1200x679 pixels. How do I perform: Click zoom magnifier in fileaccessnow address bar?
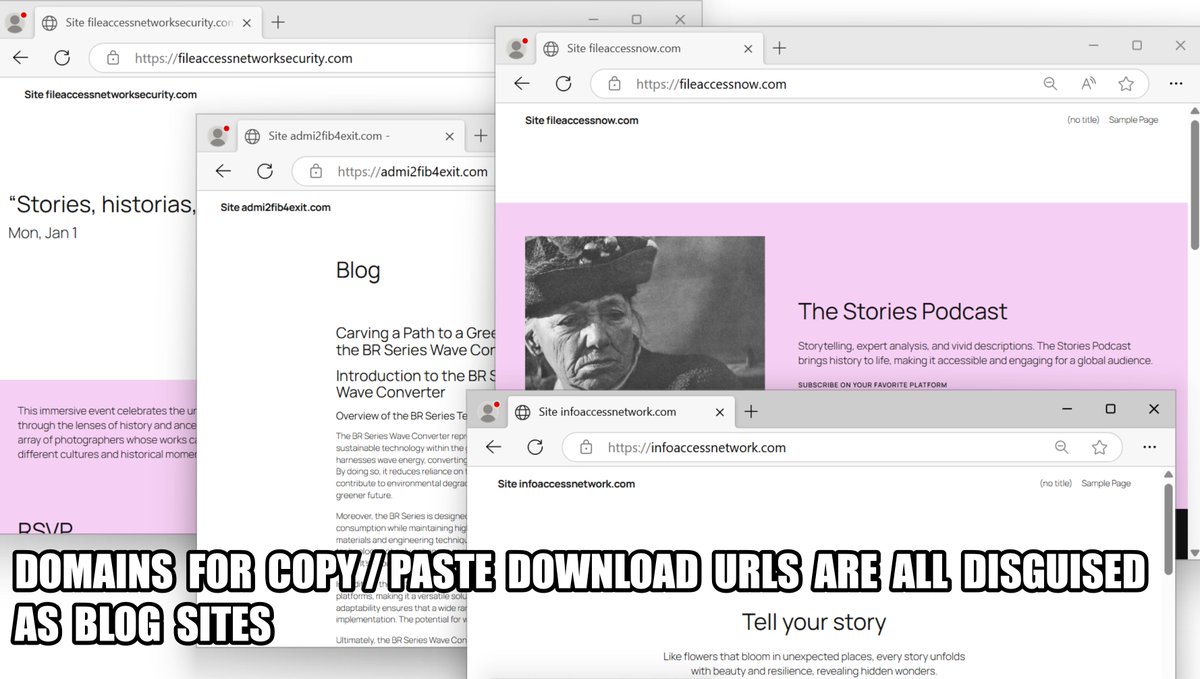(1050, 84)
